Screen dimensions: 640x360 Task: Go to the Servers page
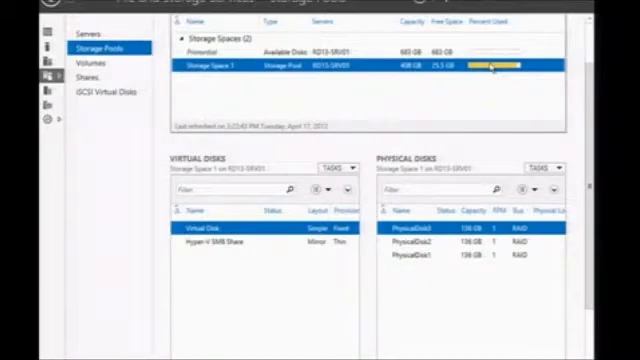click(88, 34)
